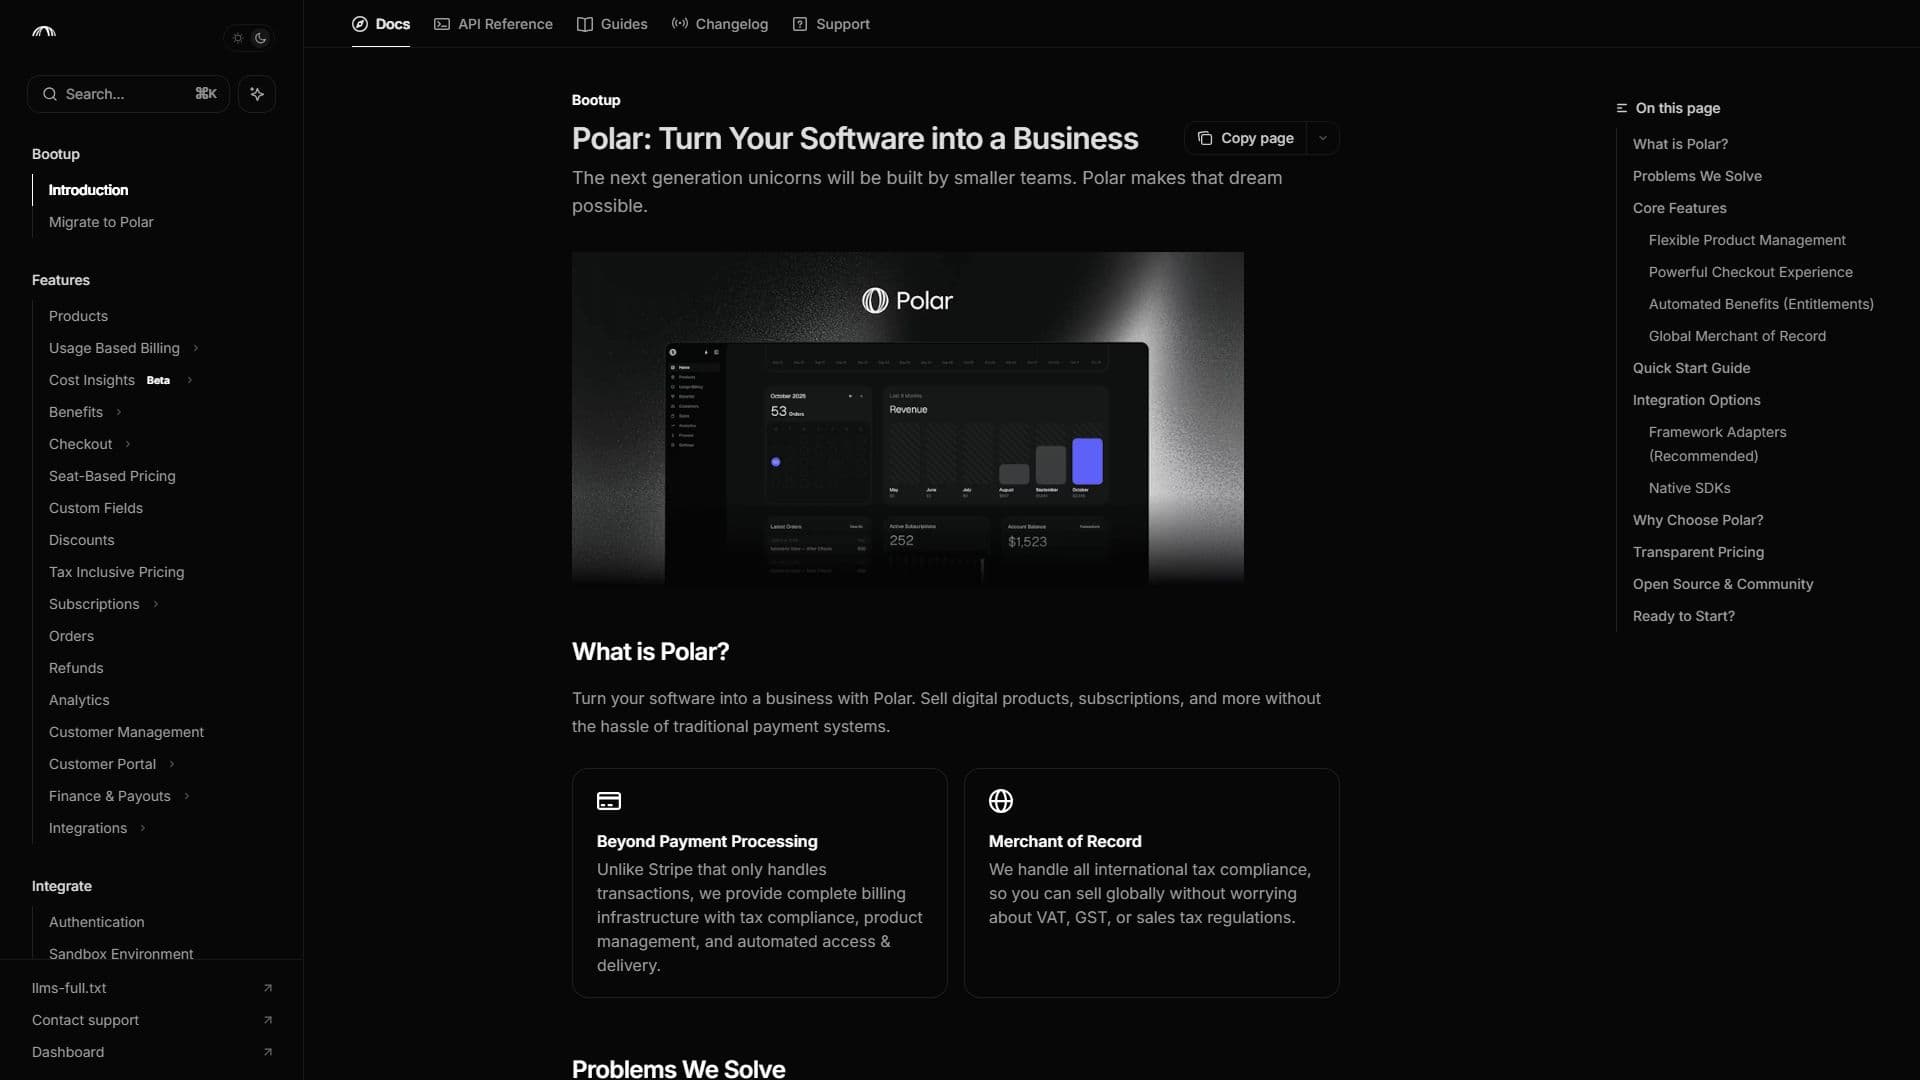Jump to Framework Adapters (Recommended)

coord(1717,444)
